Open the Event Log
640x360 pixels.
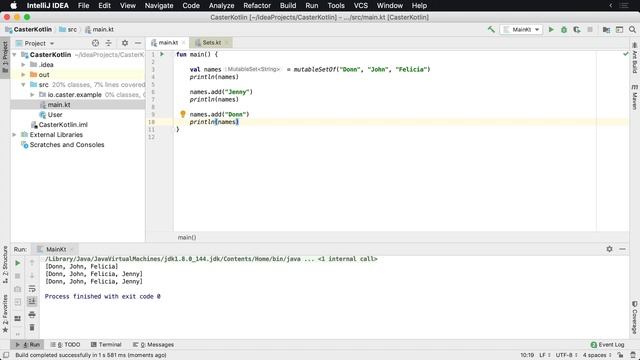click(x=607, y=344)
